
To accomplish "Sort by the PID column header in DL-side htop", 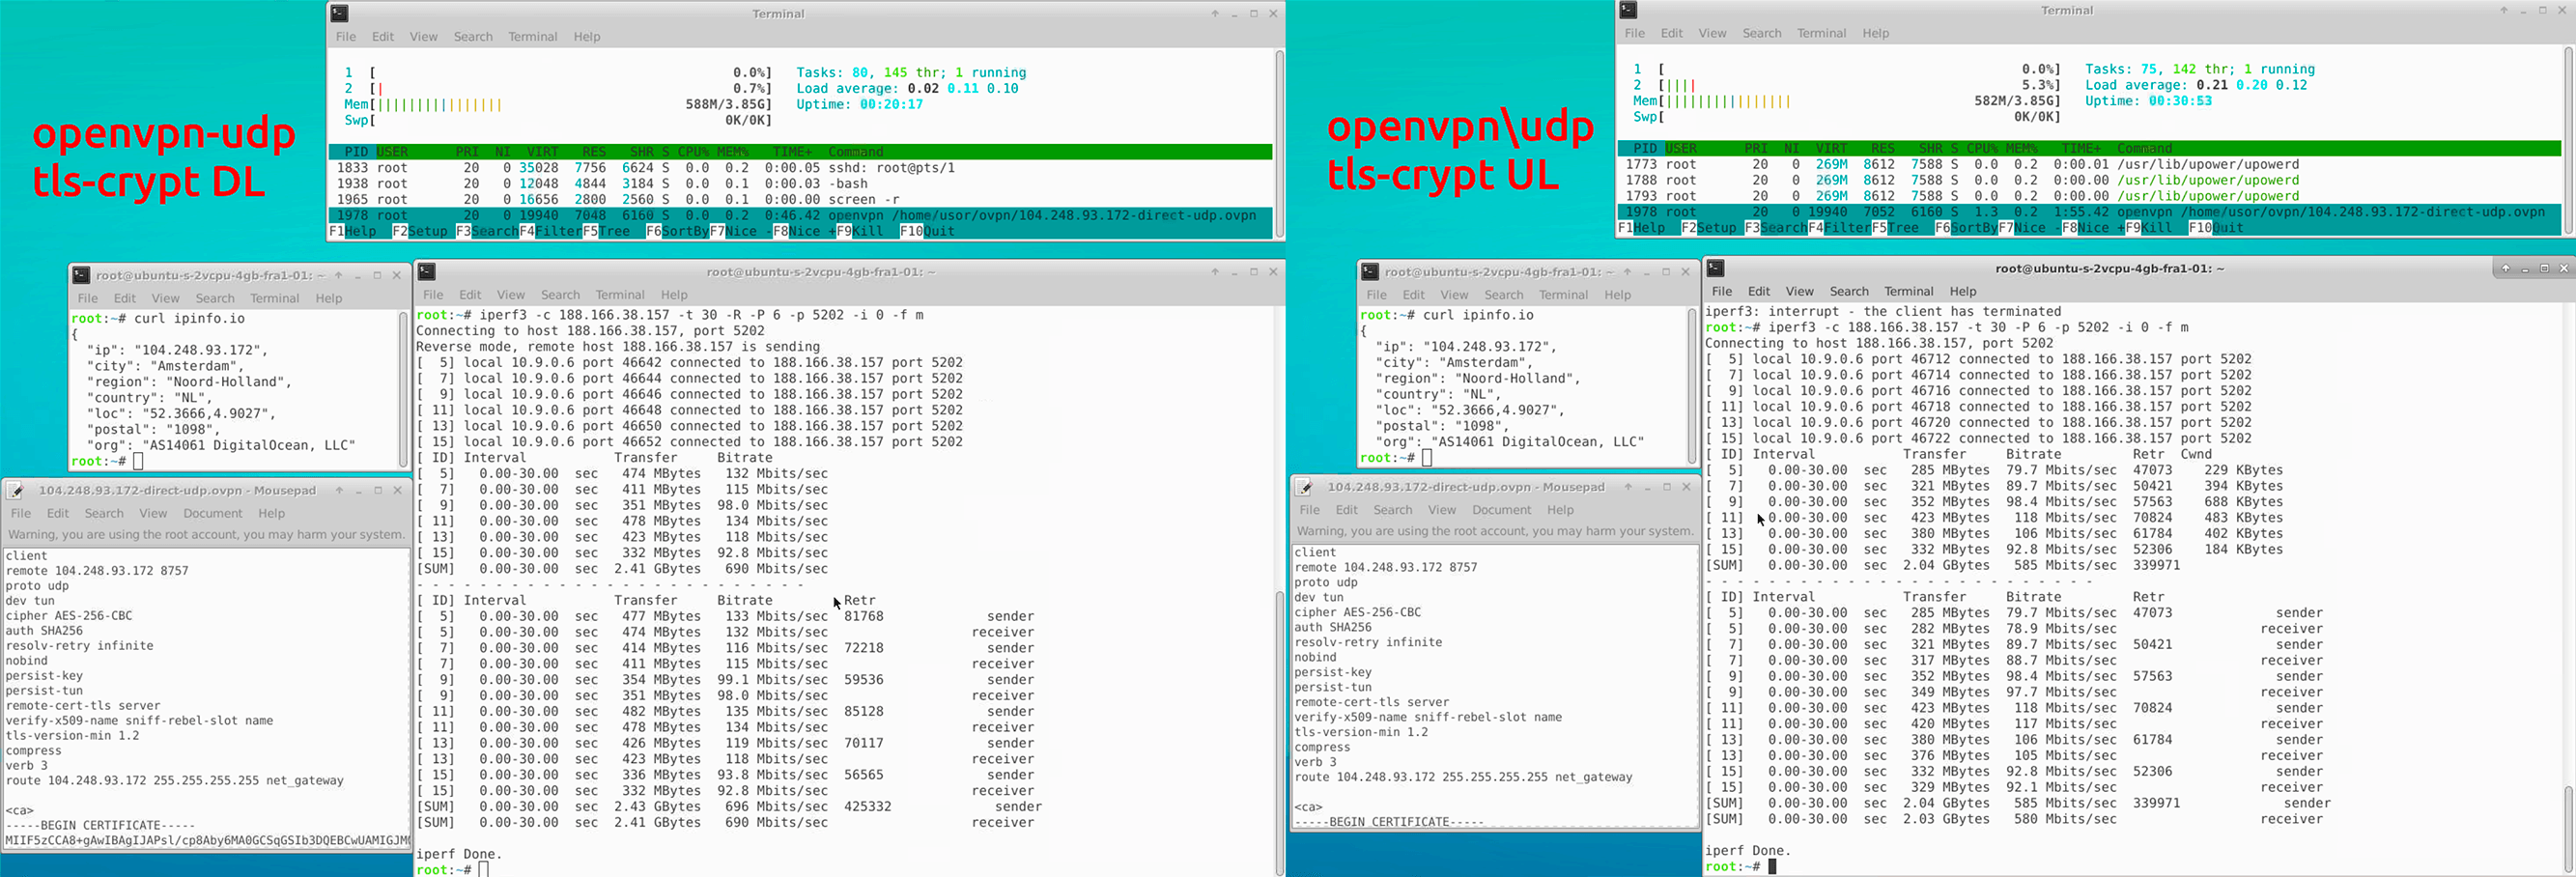I will point(356,152).
